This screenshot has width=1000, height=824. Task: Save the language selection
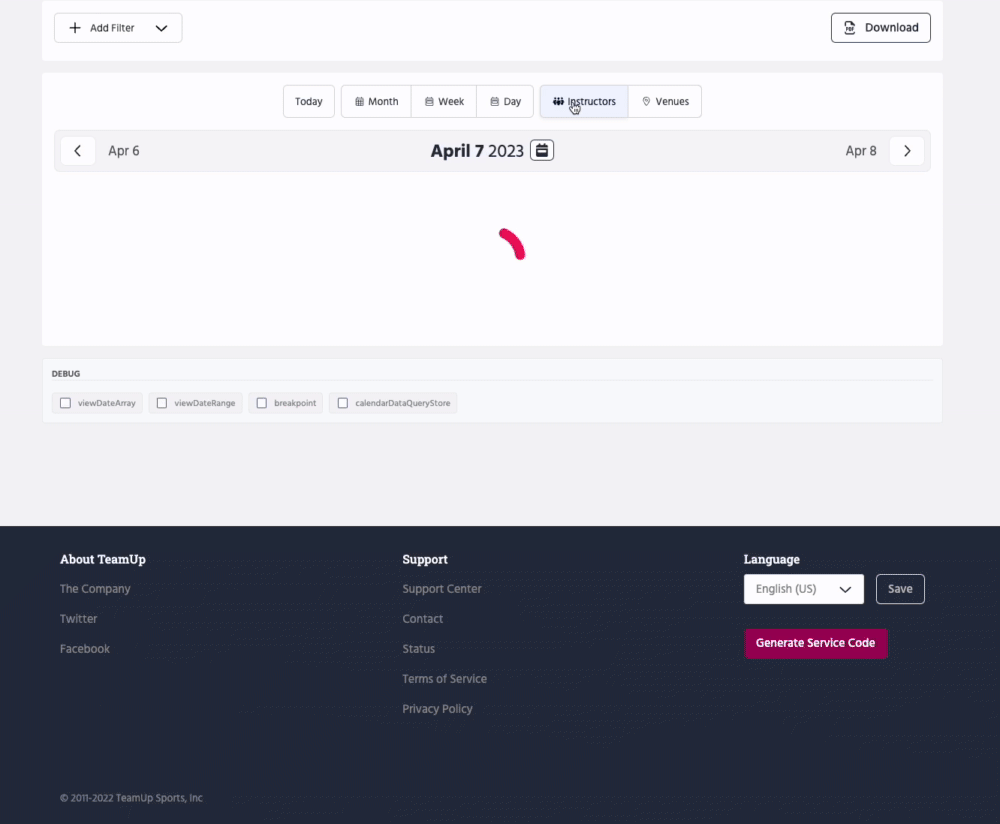click(x=900, y=589)
